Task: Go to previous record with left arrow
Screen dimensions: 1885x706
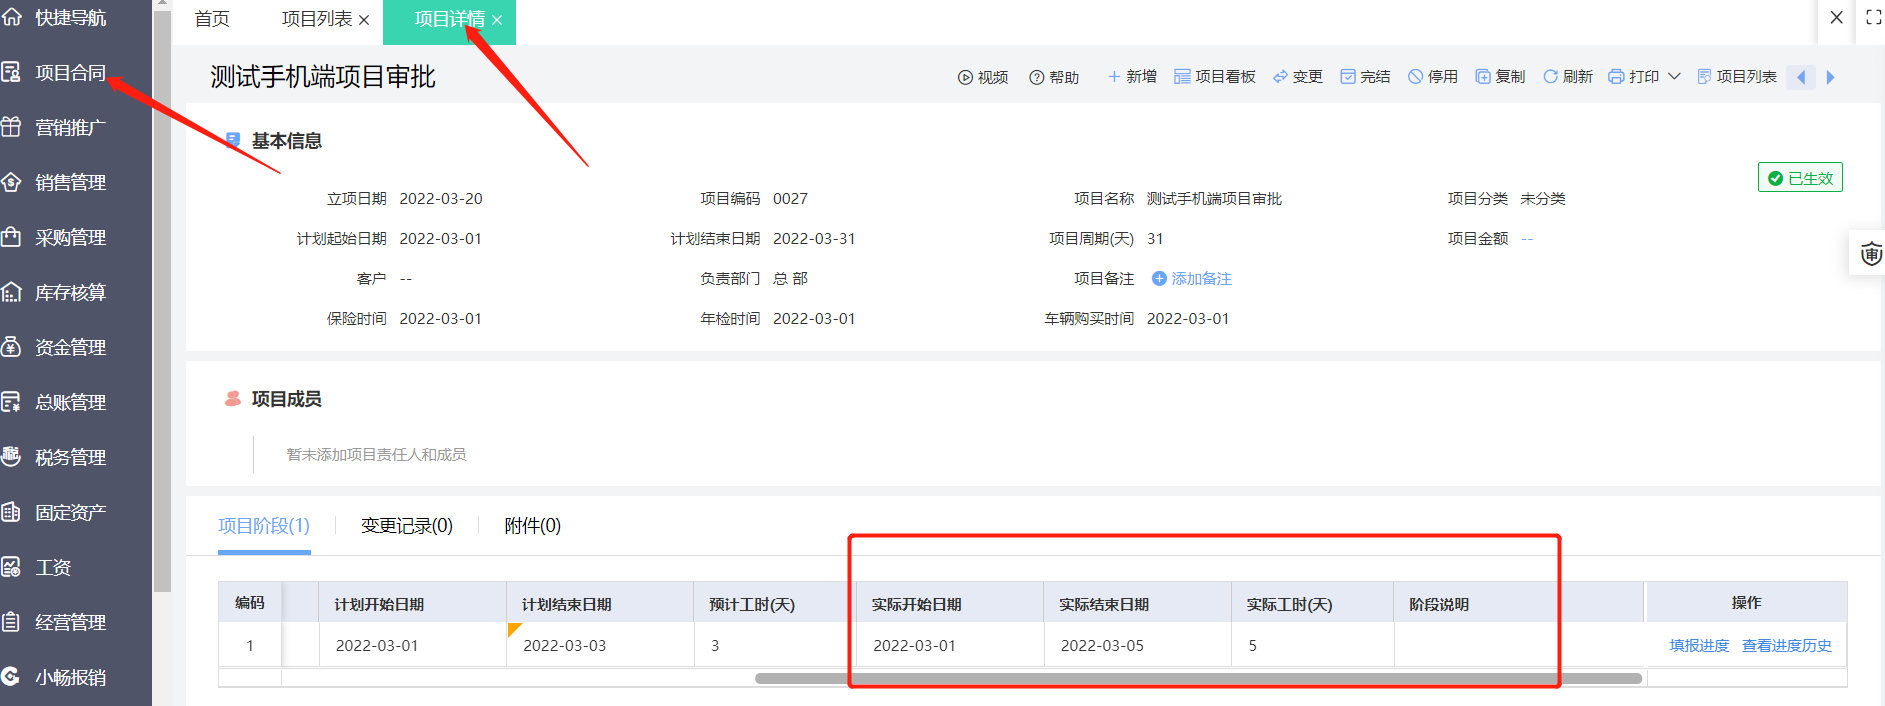Action: tap(1801, 77)
